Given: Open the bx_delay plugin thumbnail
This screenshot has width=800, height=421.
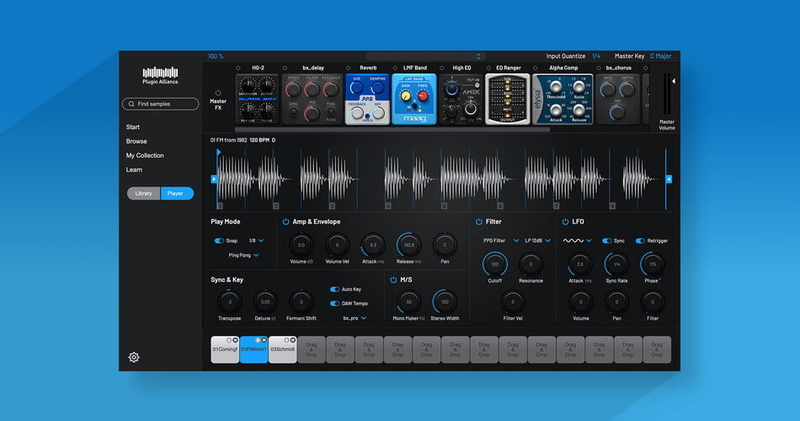Looking at the screenshot, I should tap(312, 99).
